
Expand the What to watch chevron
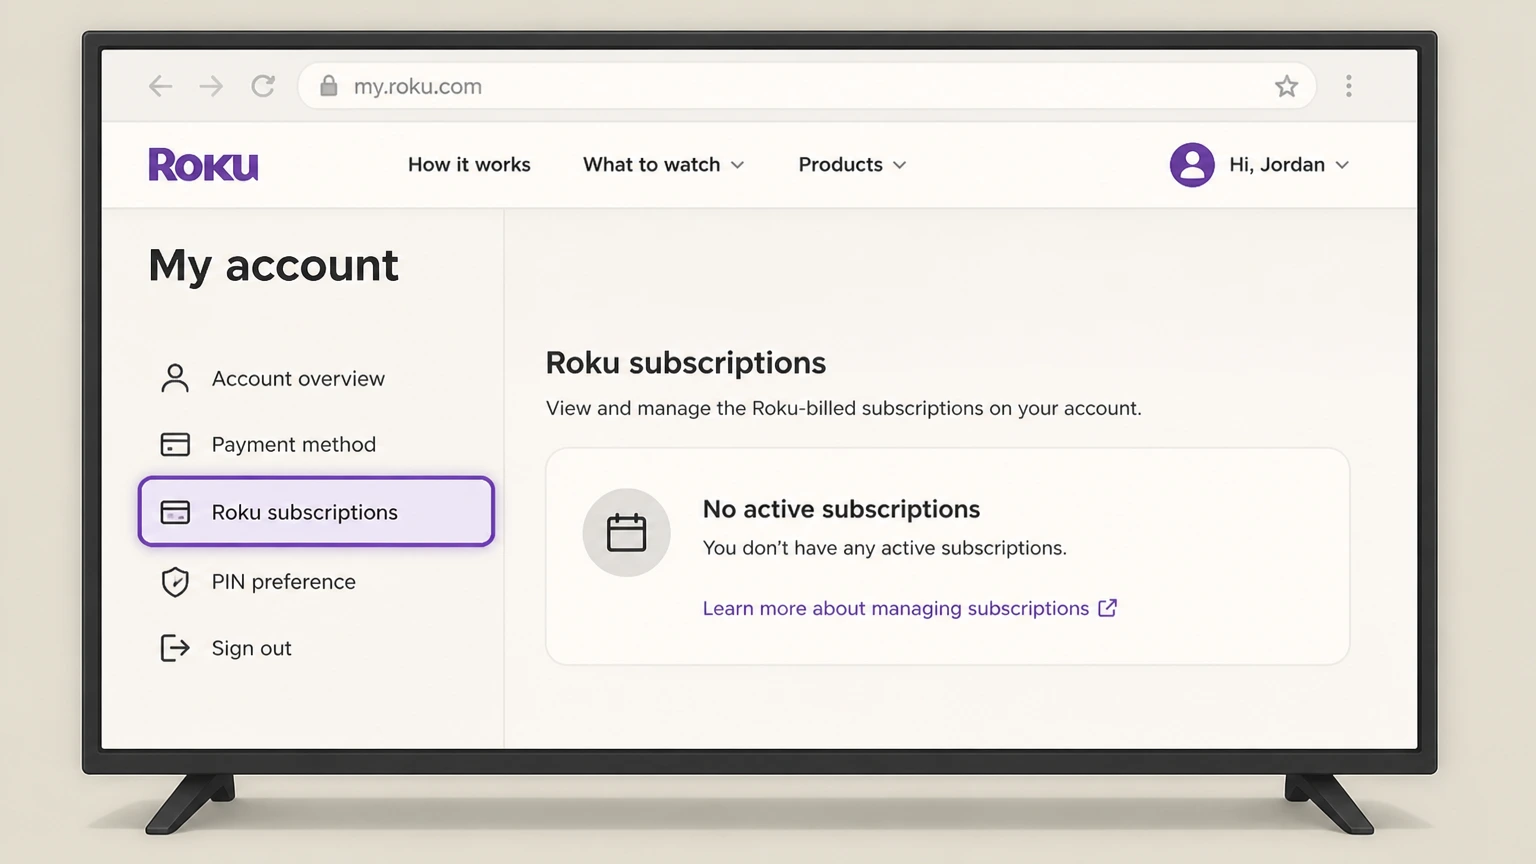[738, 165]
